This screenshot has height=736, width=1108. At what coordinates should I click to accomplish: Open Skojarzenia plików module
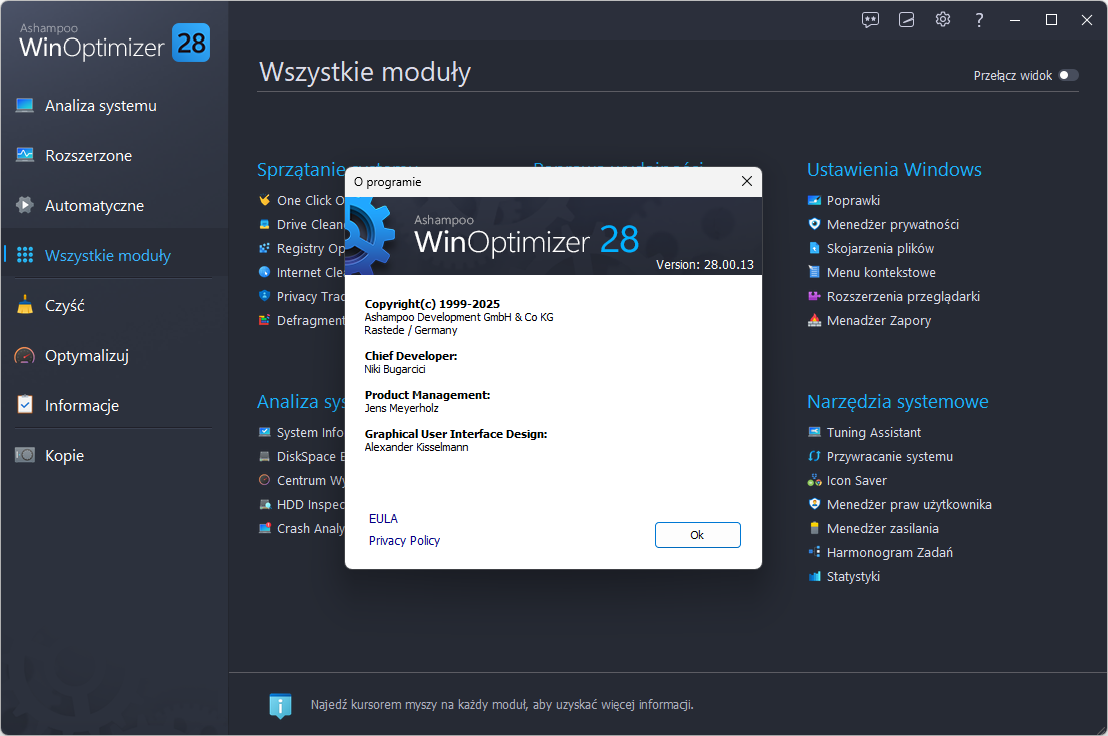(x=880, y=249)
